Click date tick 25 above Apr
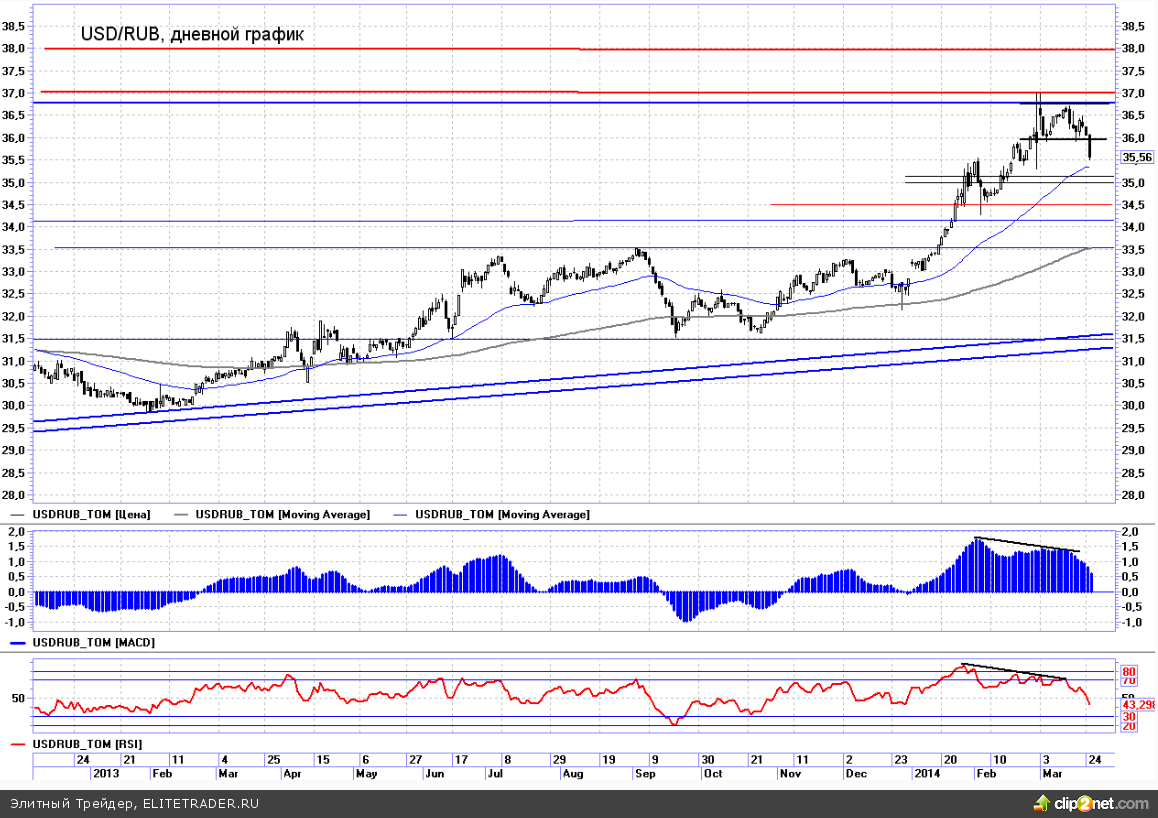Viewport: 1158px width, 818px height. 273,759
